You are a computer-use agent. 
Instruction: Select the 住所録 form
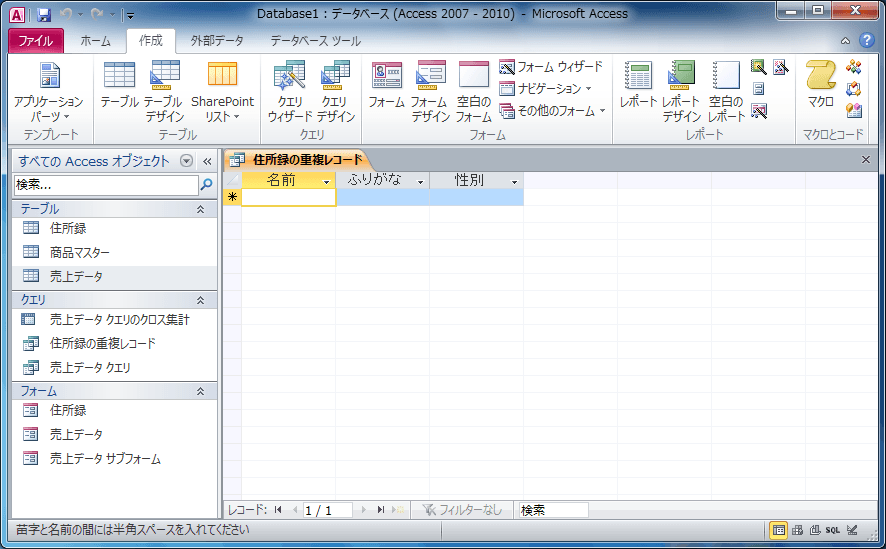[x=115, y=411]
